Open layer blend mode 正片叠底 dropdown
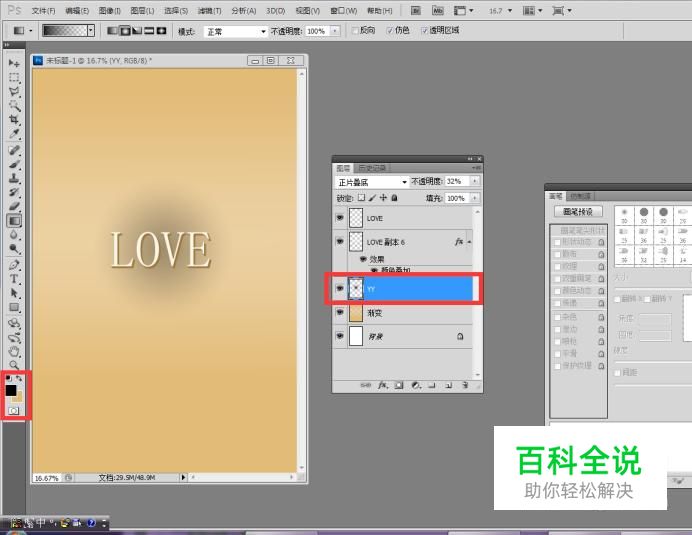 point(372,182)
